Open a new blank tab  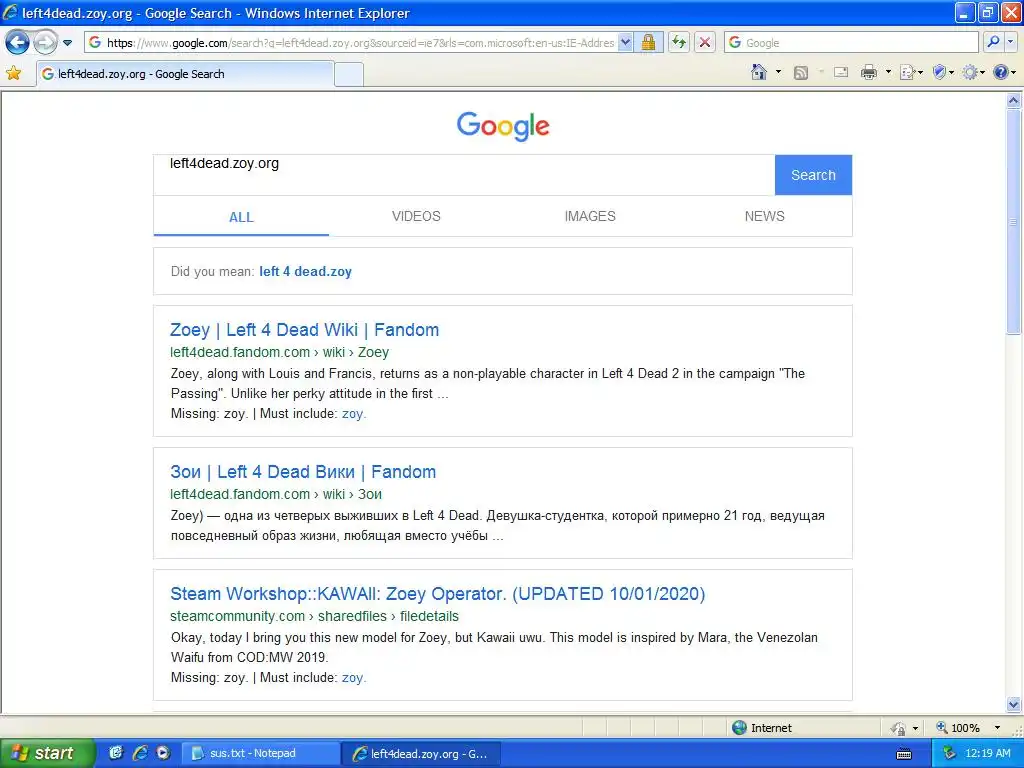pyautogui.click(x=349, y=74)
